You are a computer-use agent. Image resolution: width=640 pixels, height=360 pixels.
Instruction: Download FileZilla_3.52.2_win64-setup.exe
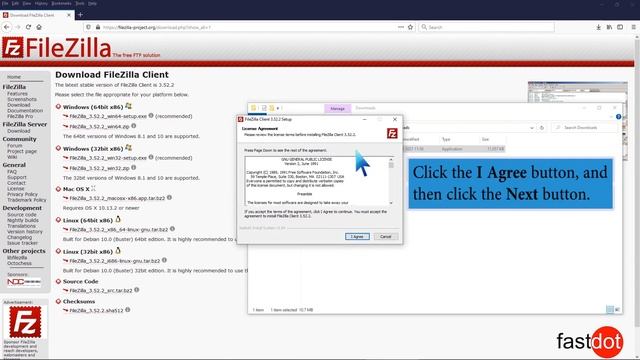click(108, 116)
